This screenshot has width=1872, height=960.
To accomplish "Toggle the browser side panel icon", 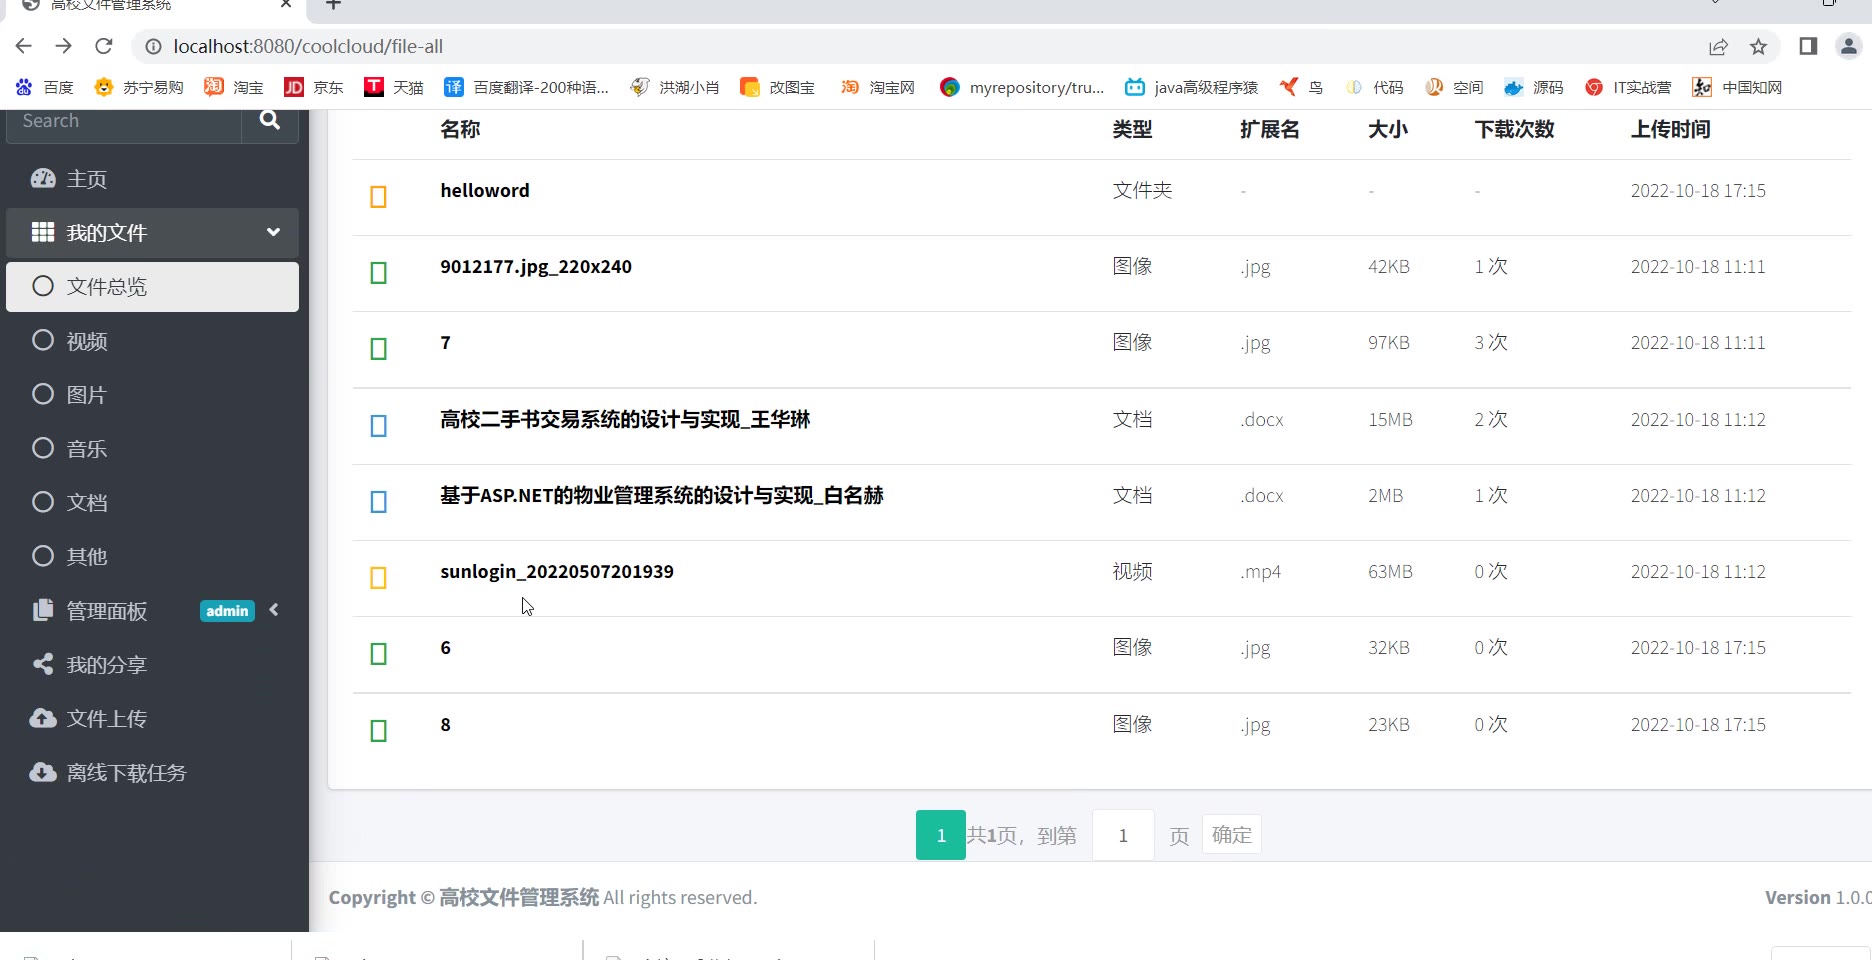I will (x=1808, y=46).
